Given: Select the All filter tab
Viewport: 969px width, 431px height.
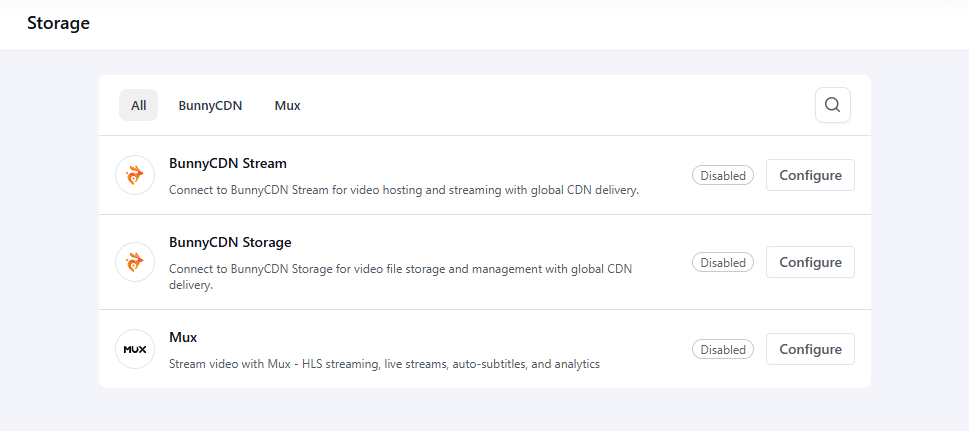Looking at the screenshot, I should pos(138,105).
